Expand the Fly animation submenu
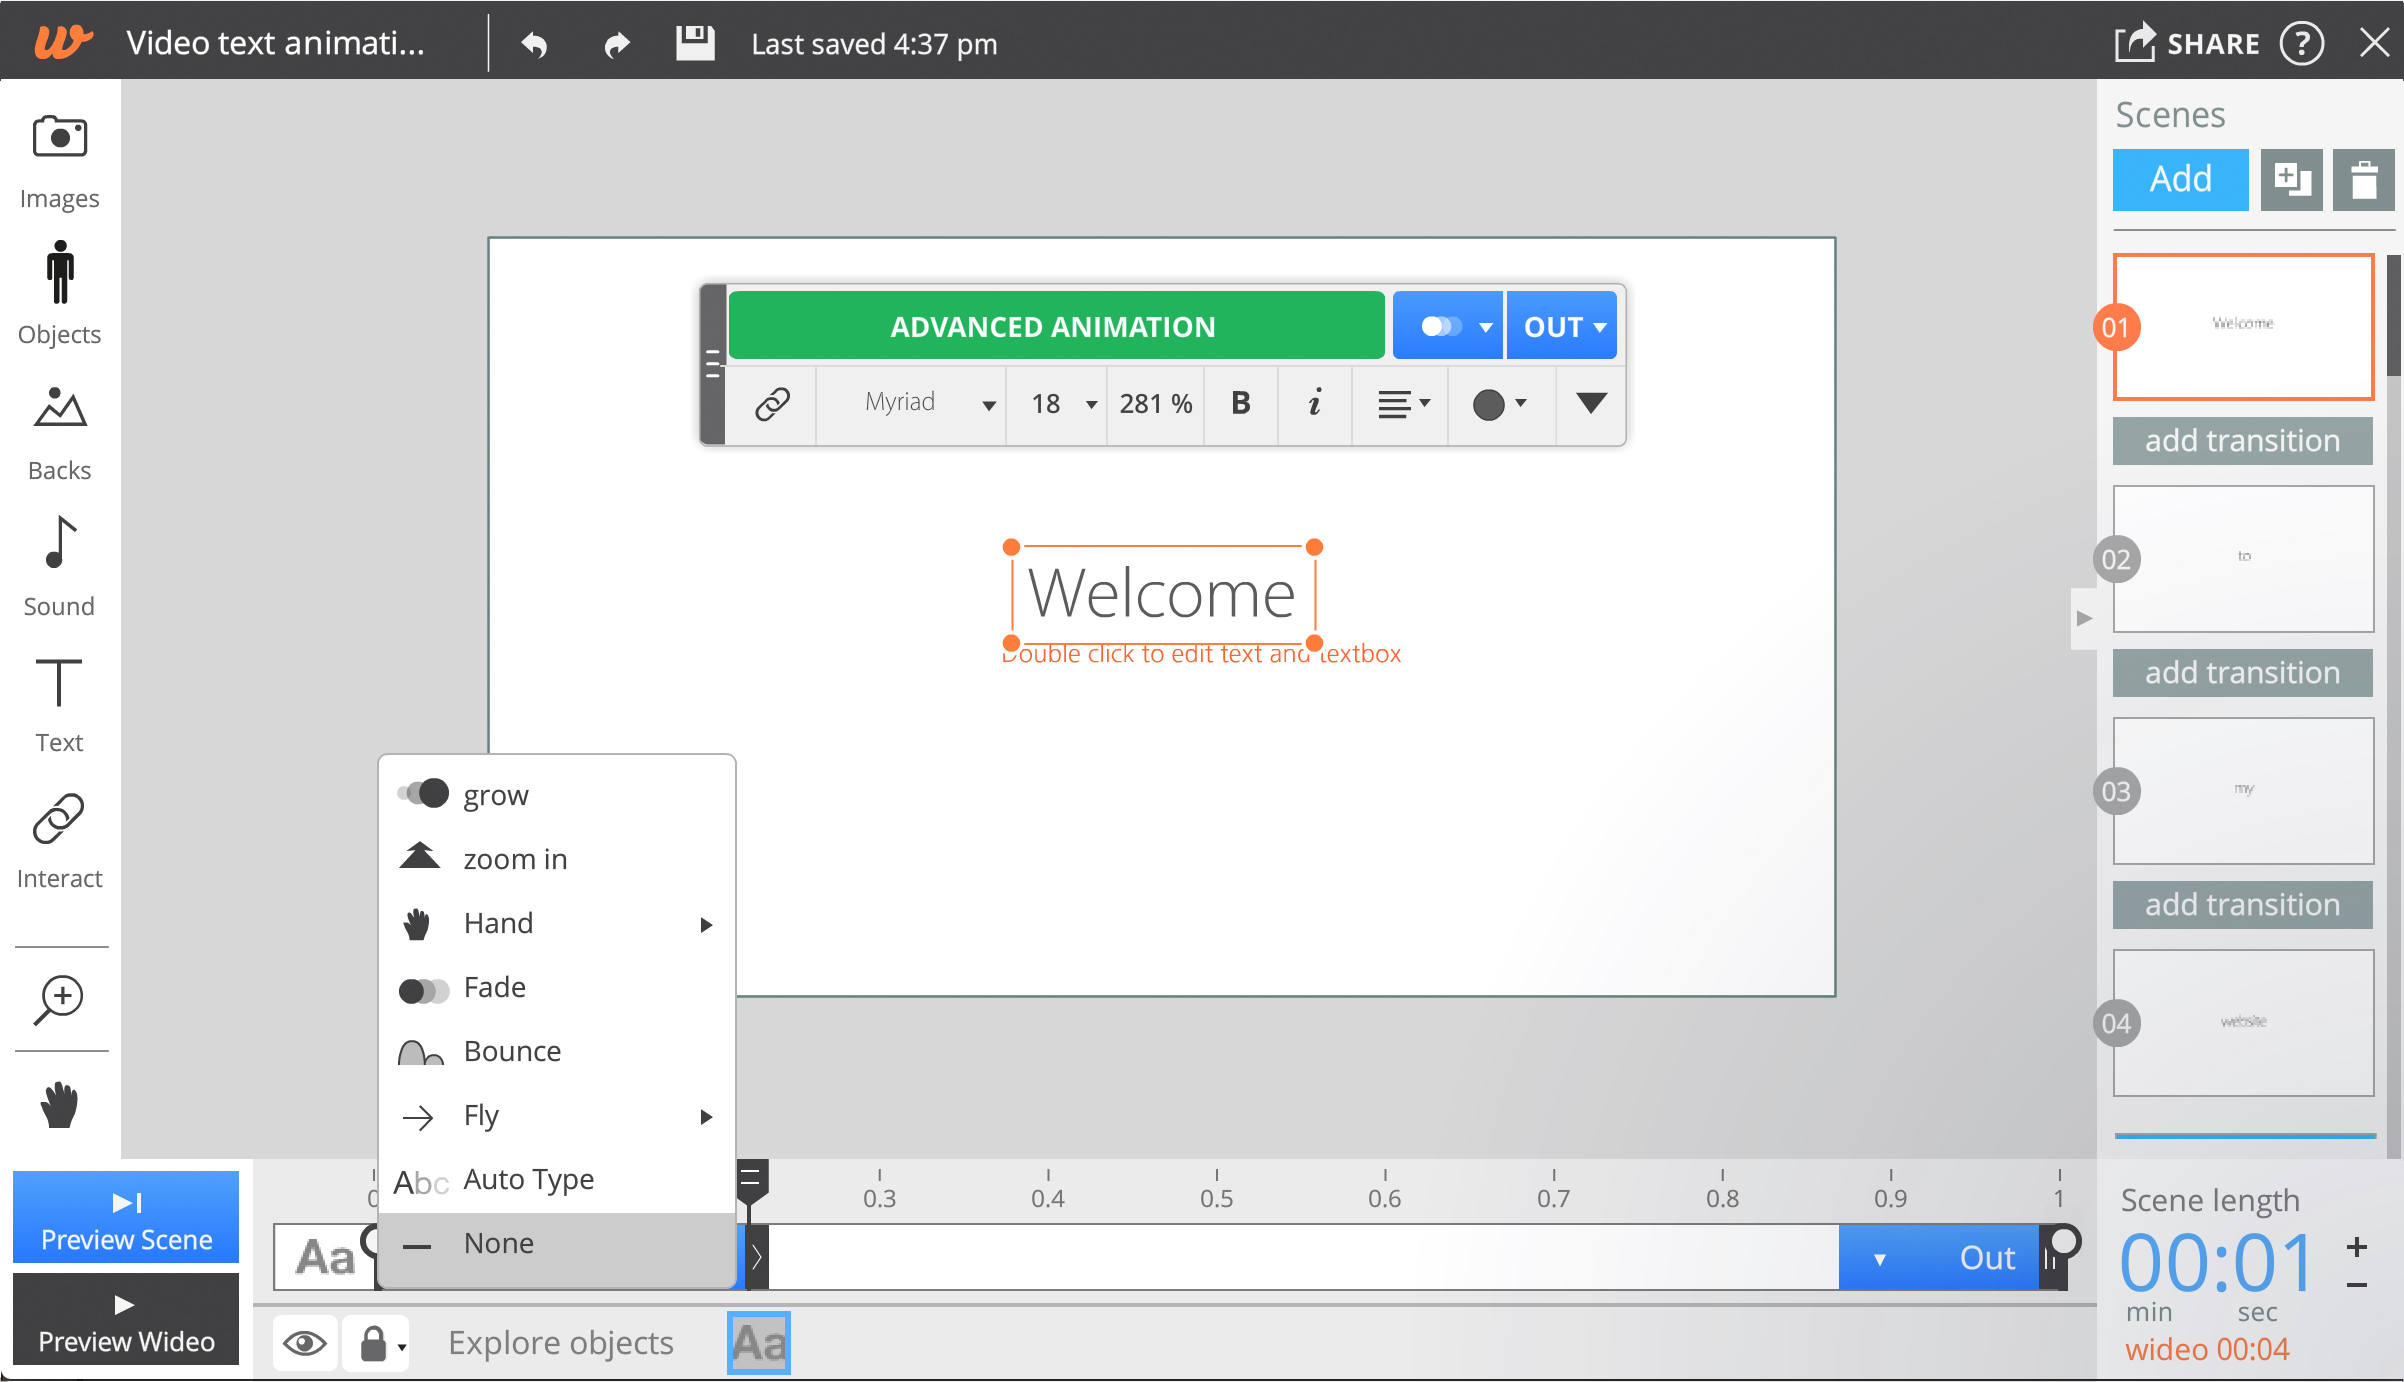Screen dimensions: 2404x1382 pos(705,1115)
